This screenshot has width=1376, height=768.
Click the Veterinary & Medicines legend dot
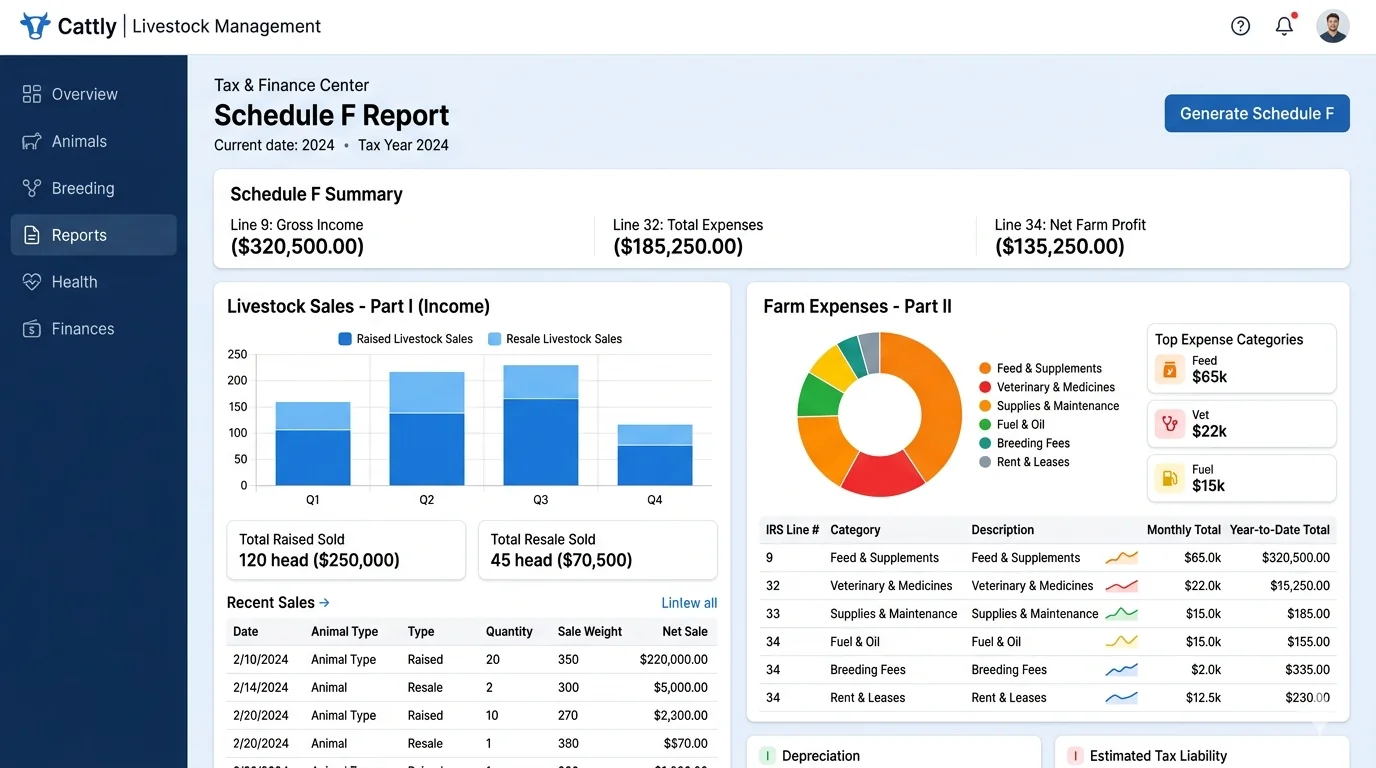click(x=985, y=387)
